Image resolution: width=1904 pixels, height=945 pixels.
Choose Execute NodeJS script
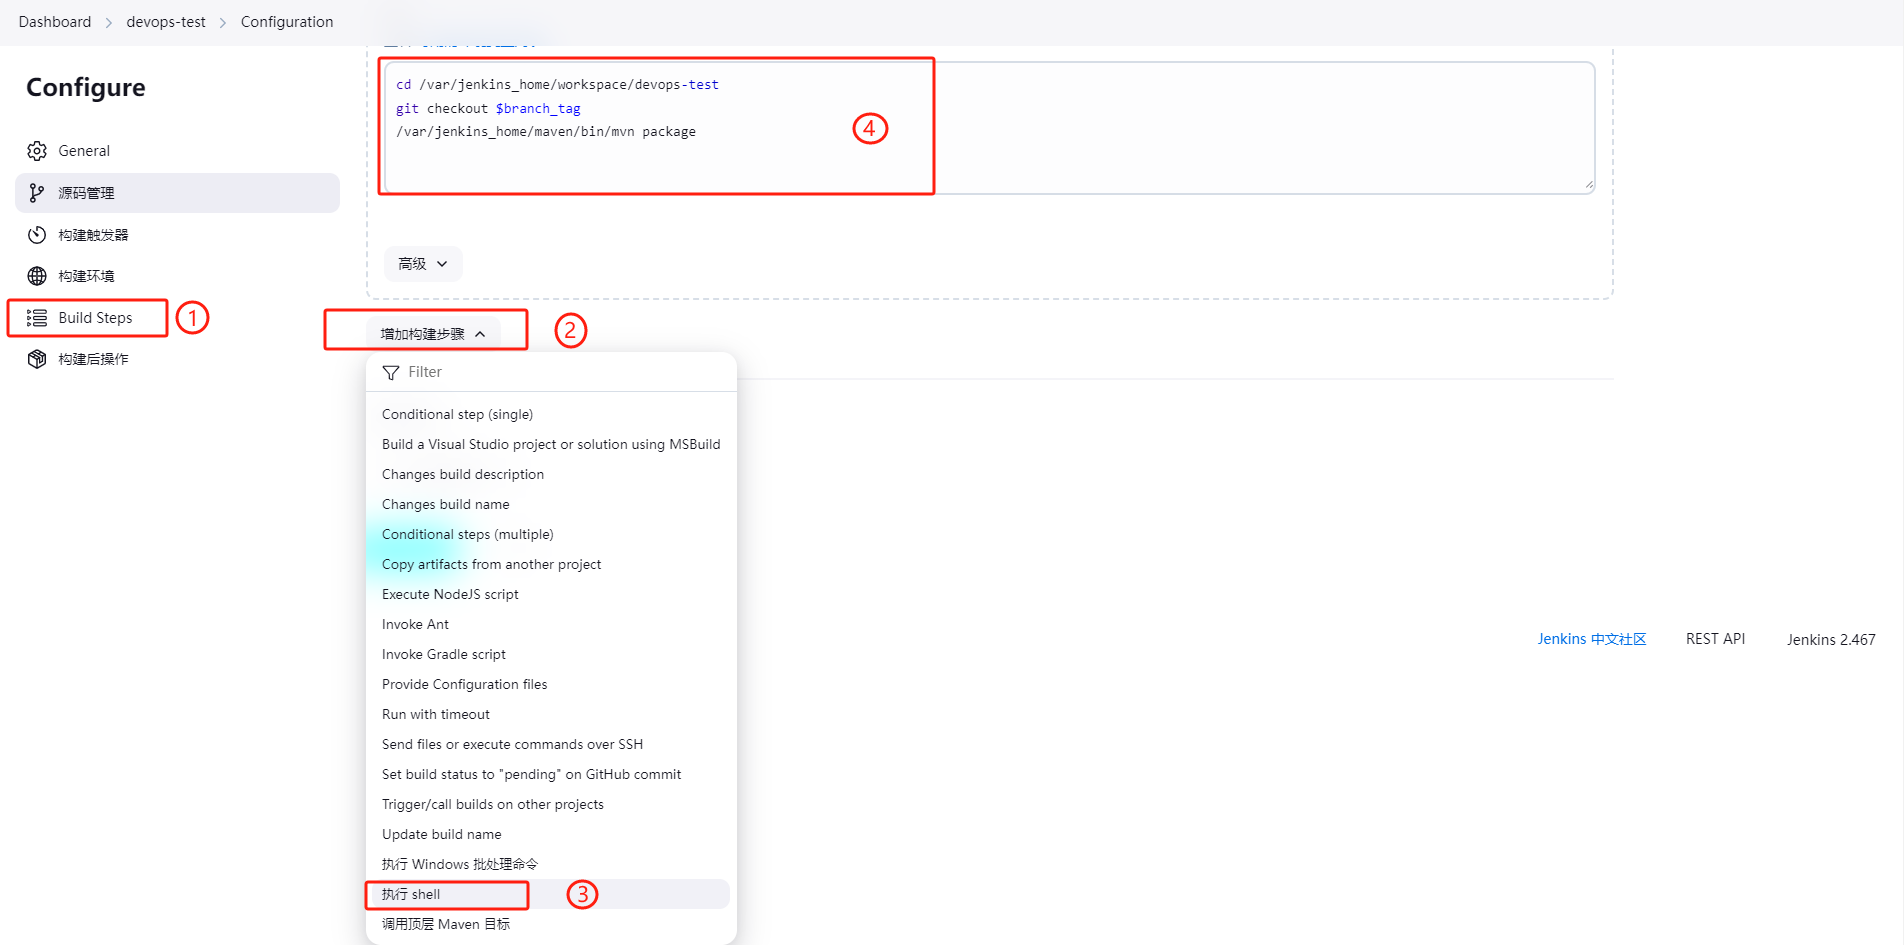[551, 594]
